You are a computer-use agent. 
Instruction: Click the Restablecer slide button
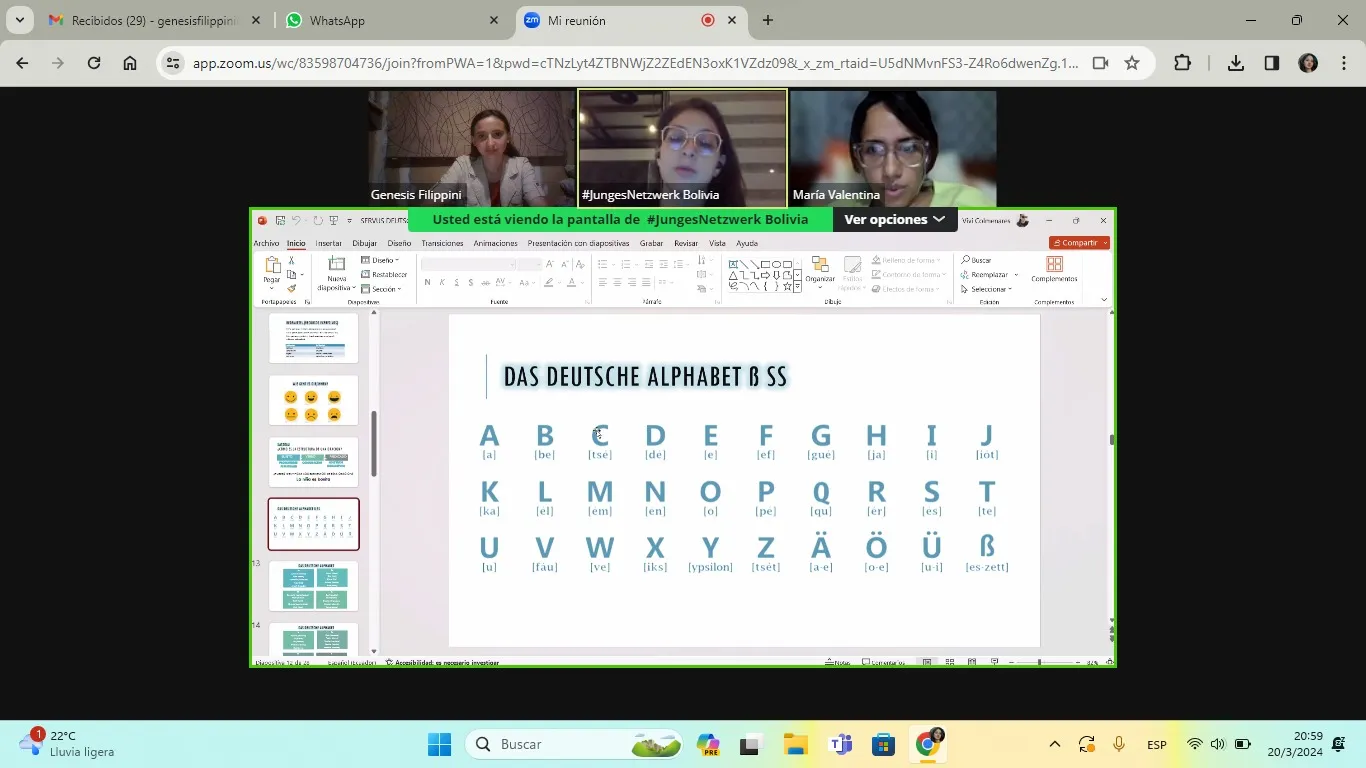coord(384,274)
